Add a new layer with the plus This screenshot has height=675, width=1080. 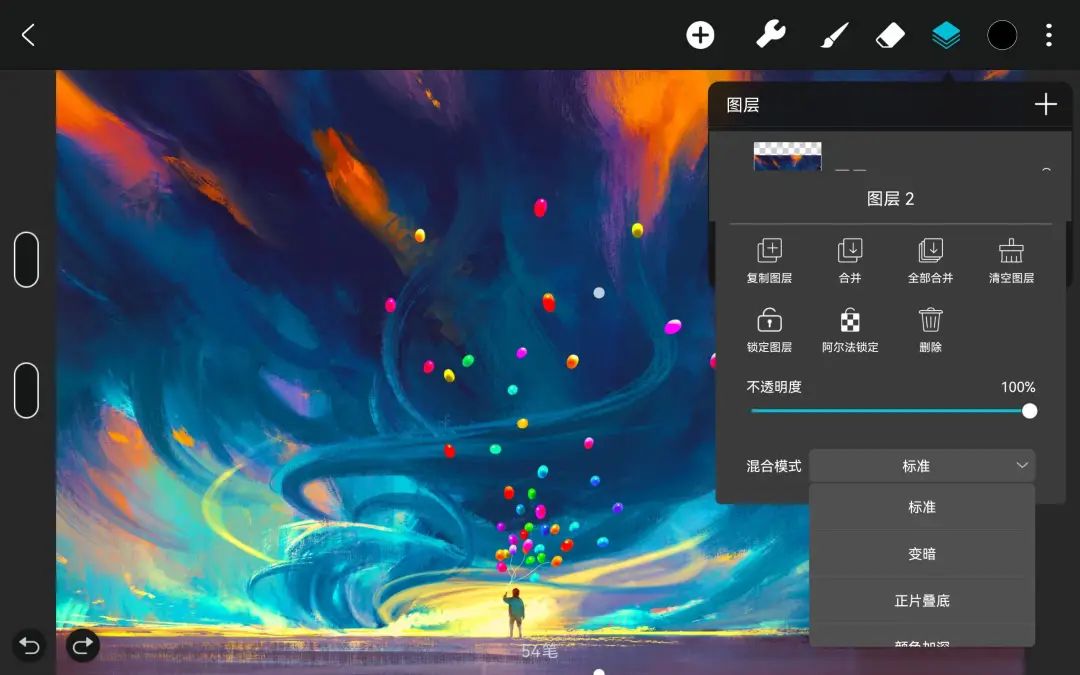pyautogui.click(x=1046, y=104)
